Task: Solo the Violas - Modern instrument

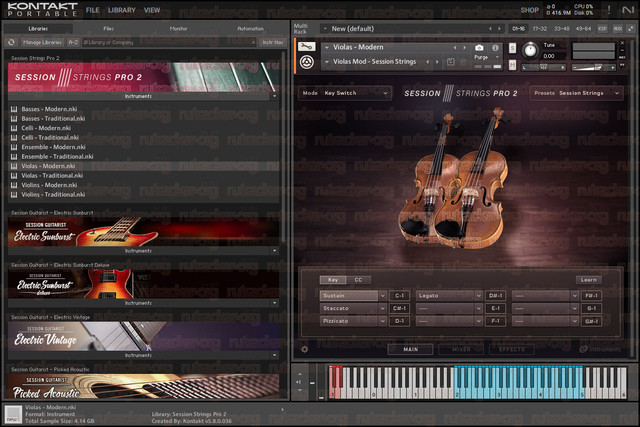Action: click(512, 48)
